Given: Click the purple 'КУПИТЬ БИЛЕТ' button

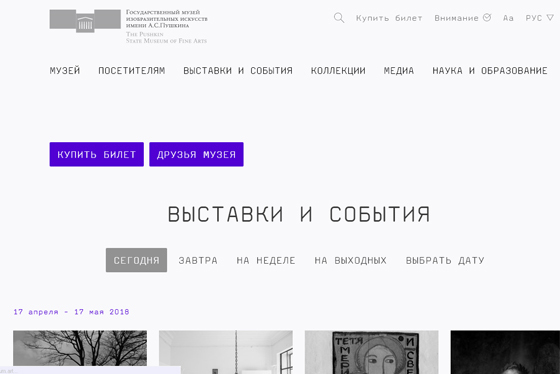Looking at the screenshot, I should coord(97,154).
